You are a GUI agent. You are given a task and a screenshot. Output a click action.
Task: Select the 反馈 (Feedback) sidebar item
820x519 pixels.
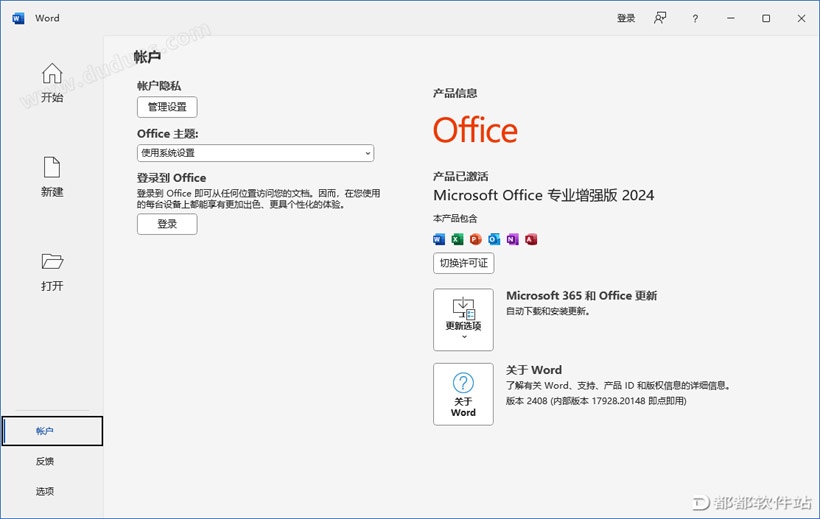point(45,461)
